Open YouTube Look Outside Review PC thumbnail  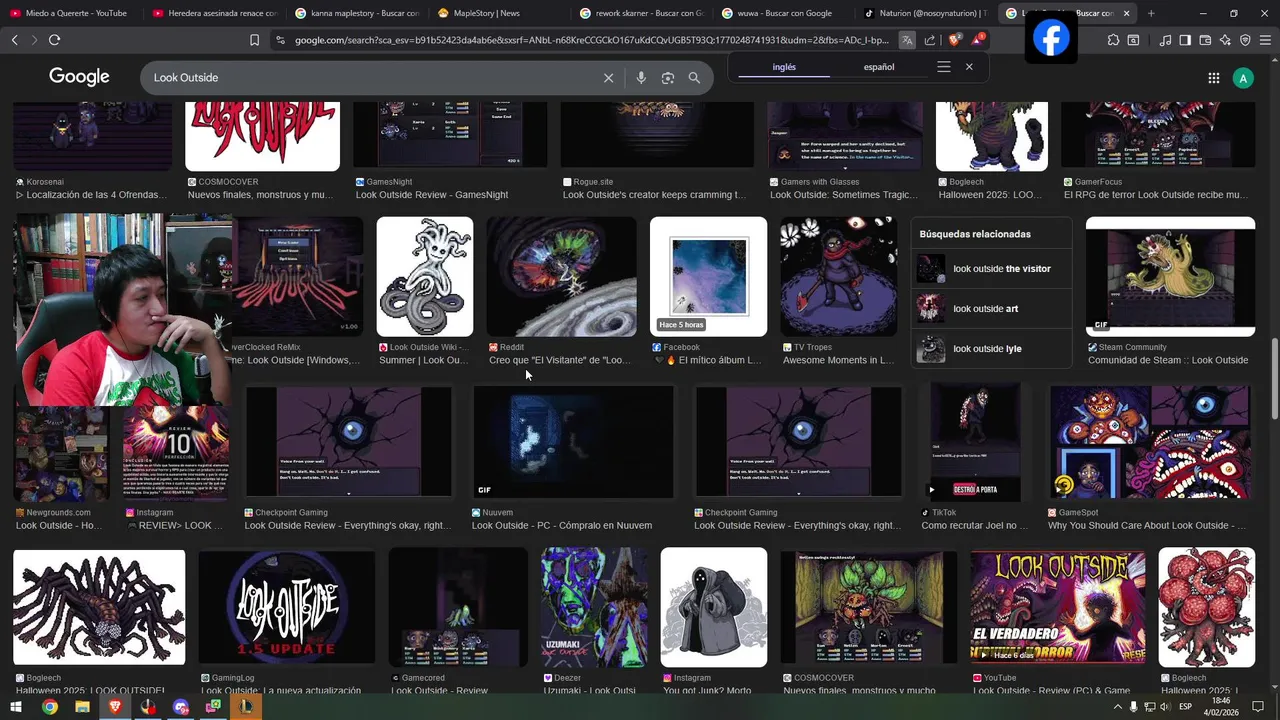(1058, 606)
